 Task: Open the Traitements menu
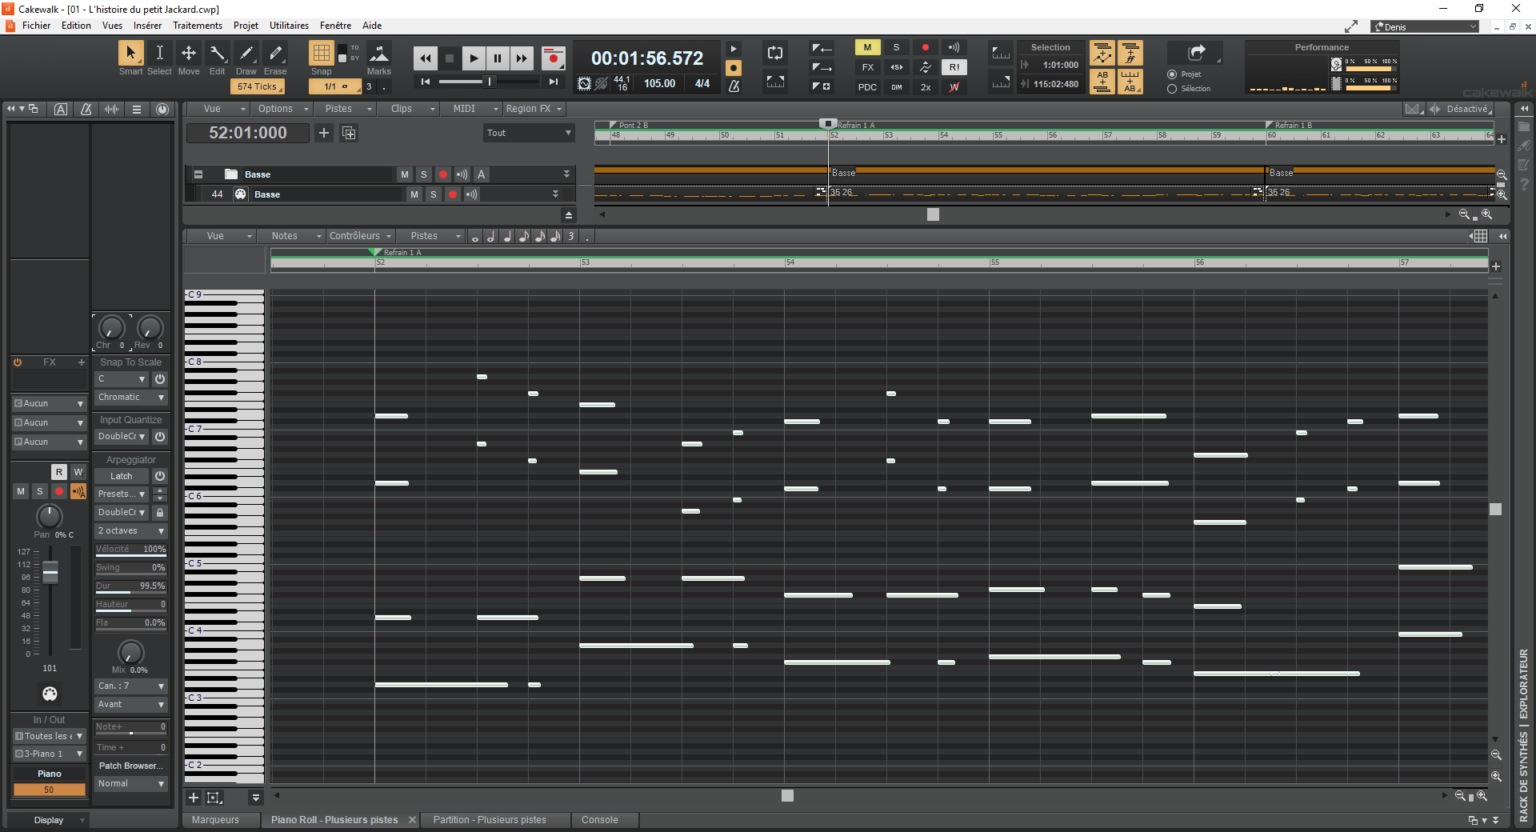196,25
